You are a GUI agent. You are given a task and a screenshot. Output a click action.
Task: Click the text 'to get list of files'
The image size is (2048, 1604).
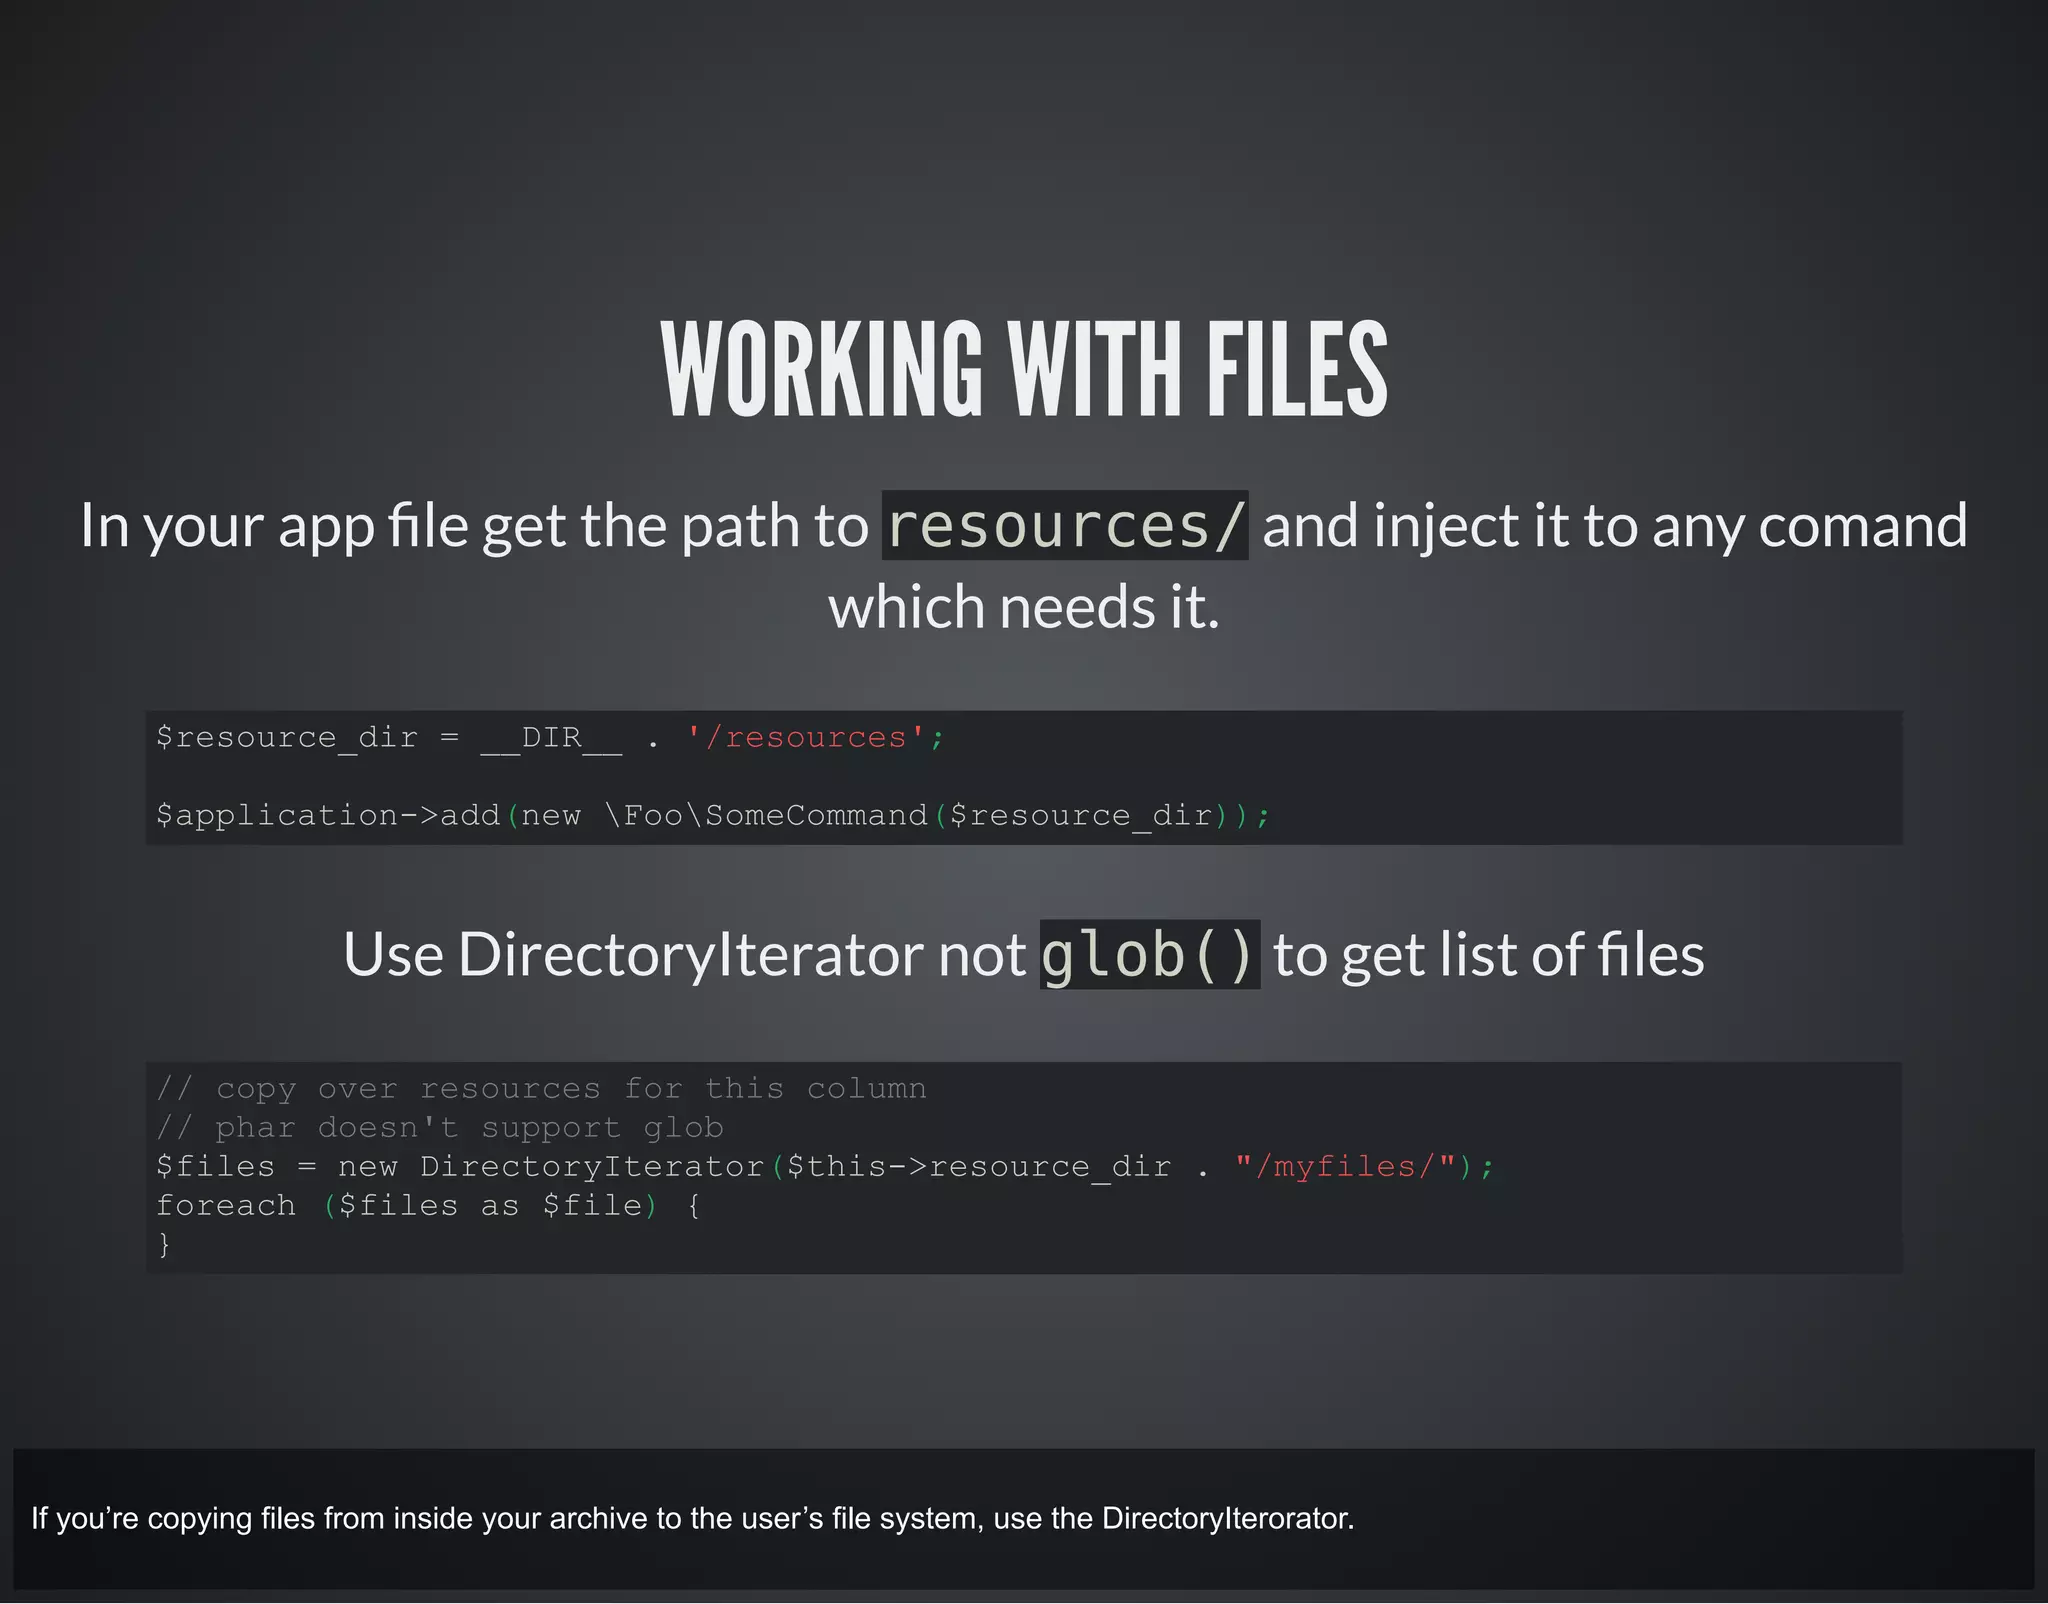(1489, 954)
